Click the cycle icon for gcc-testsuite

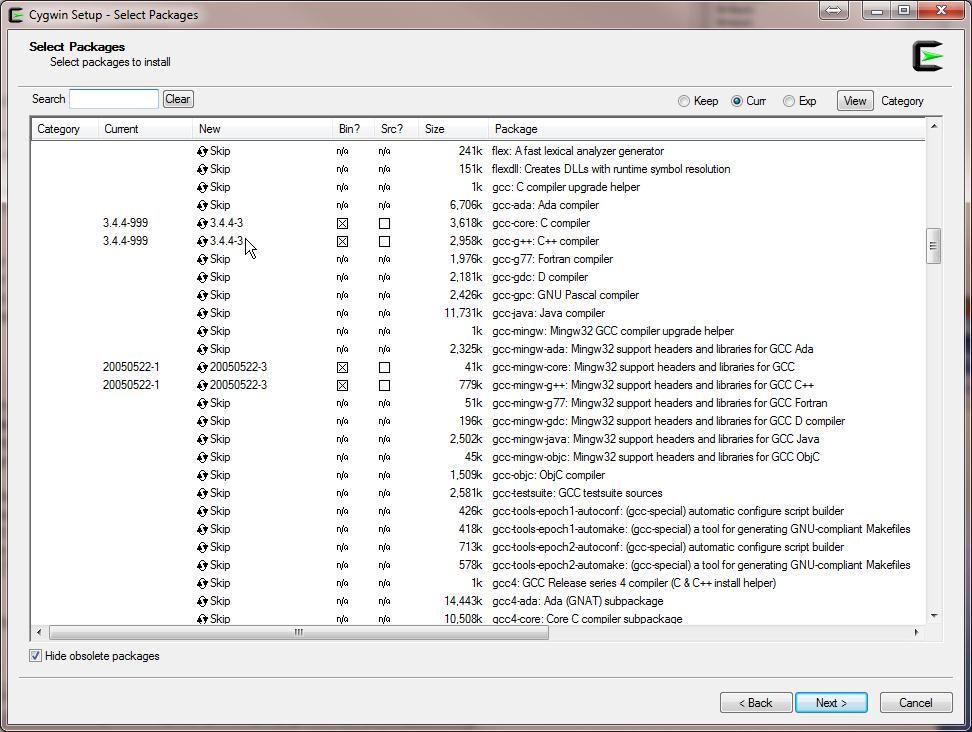[x=202, y=493]
